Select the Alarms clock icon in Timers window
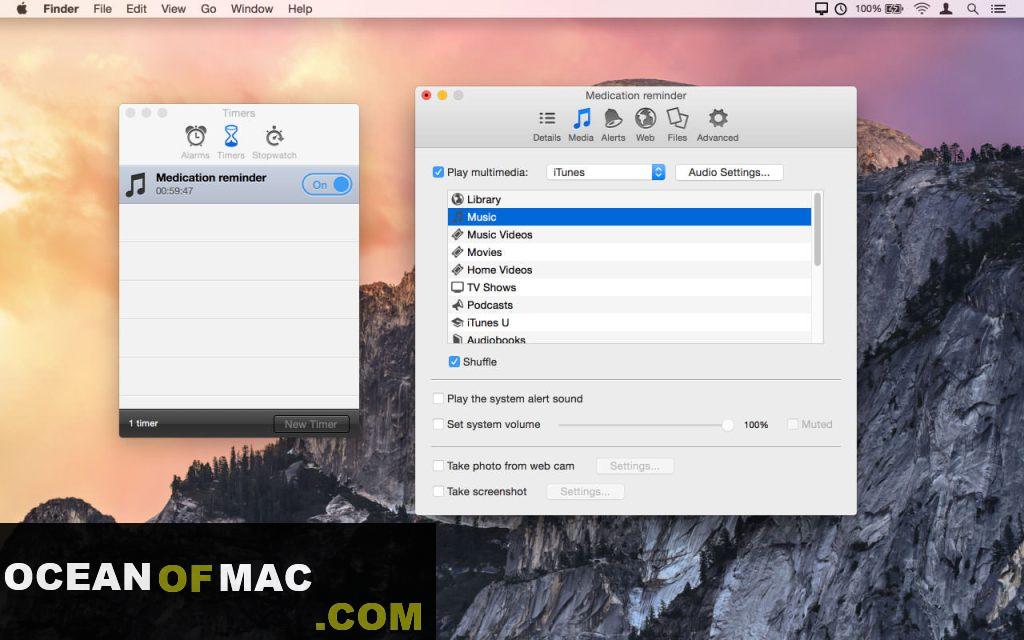Screen dimensions: 1024x640 195,142
